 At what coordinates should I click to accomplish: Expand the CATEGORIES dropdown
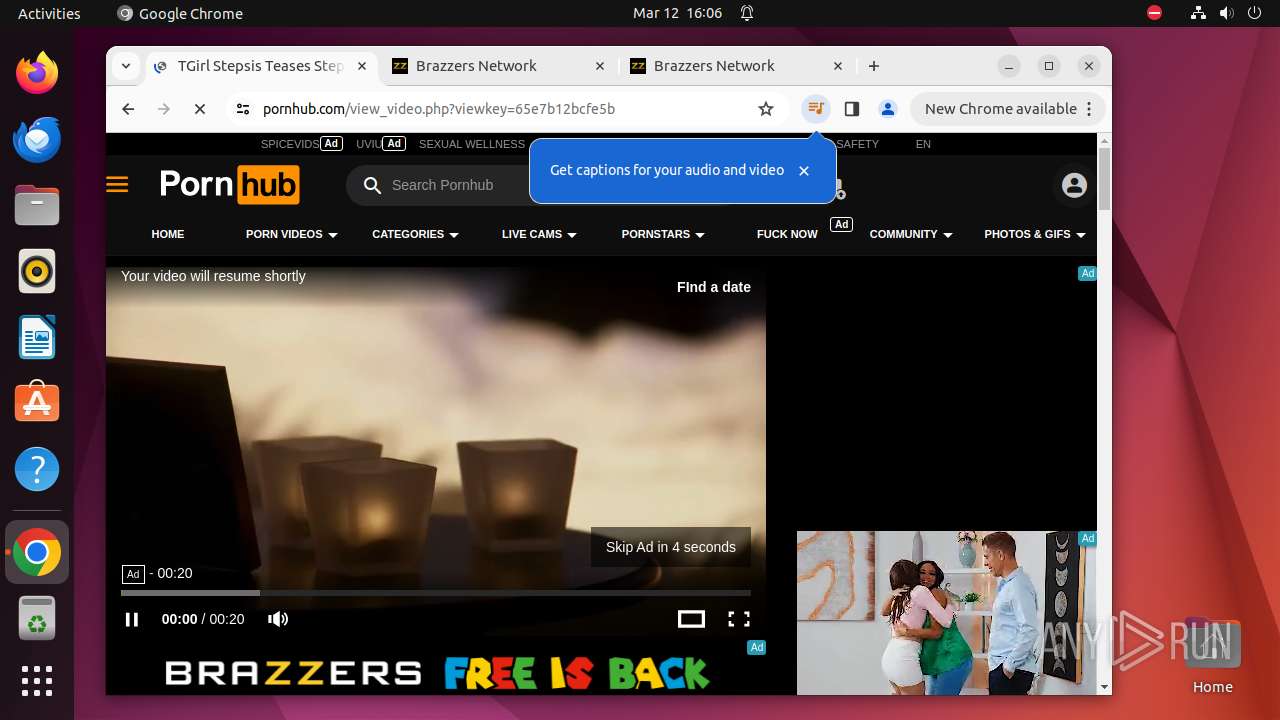[x=415, y=234]
